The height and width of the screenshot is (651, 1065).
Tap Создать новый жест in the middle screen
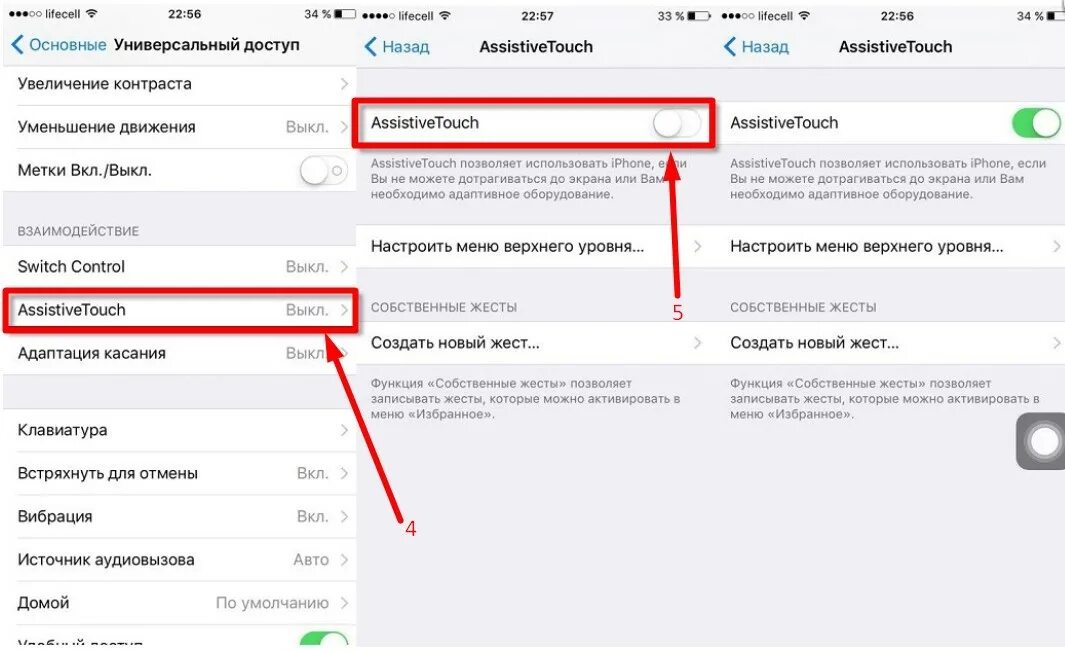tap(535, 342)
